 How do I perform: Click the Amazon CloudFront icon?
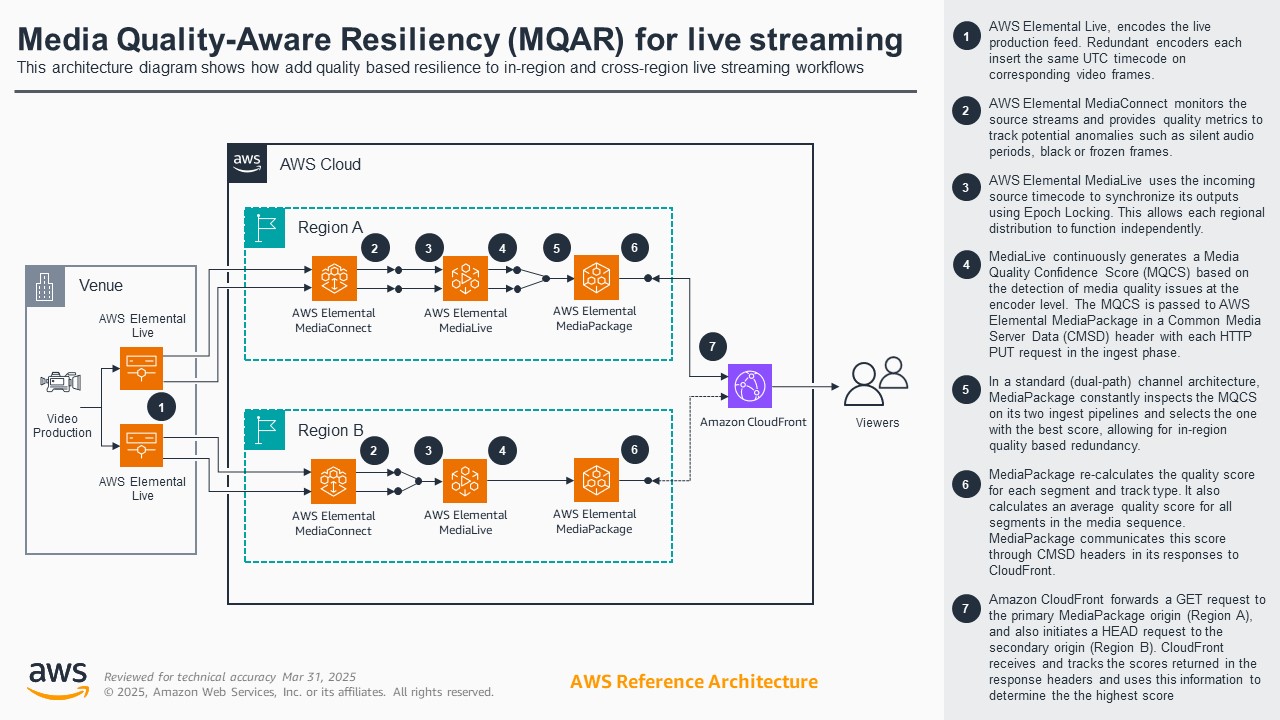tap(751, 386)
